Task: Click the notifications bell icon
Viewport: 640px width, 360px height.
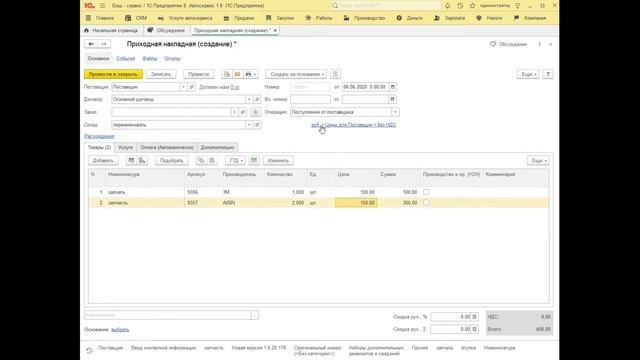Action: click(x=448, y=6)
